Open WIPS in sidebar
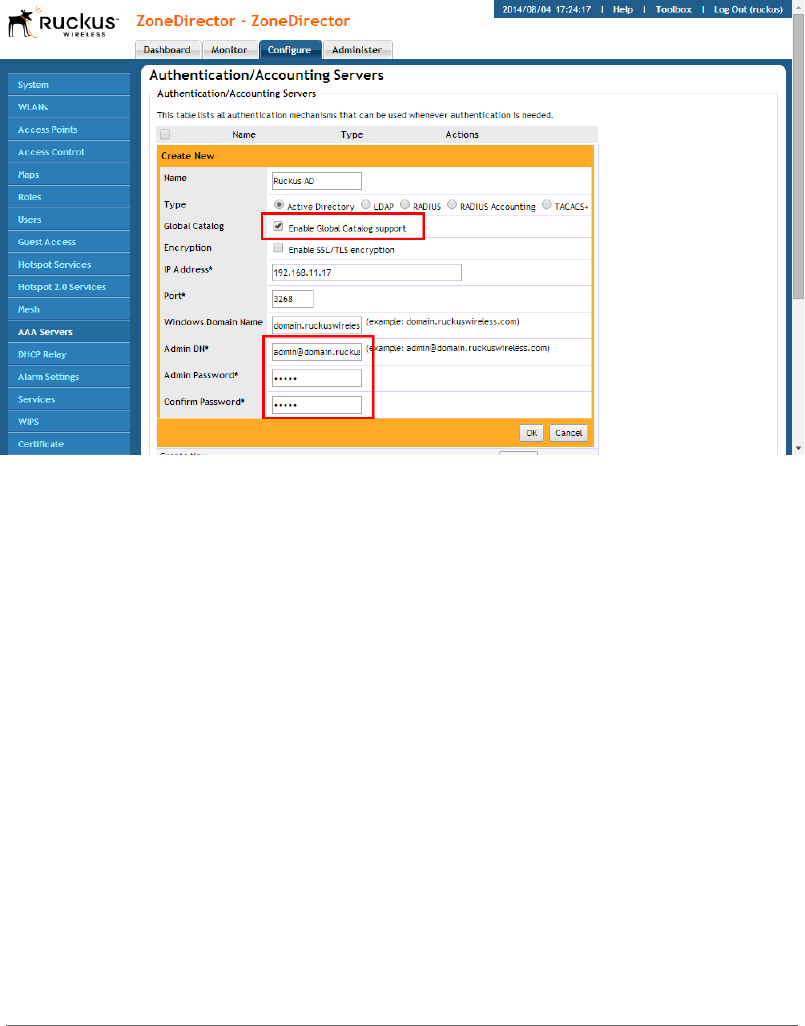This screenshot has width=805, height=1026. coord(69,421)
